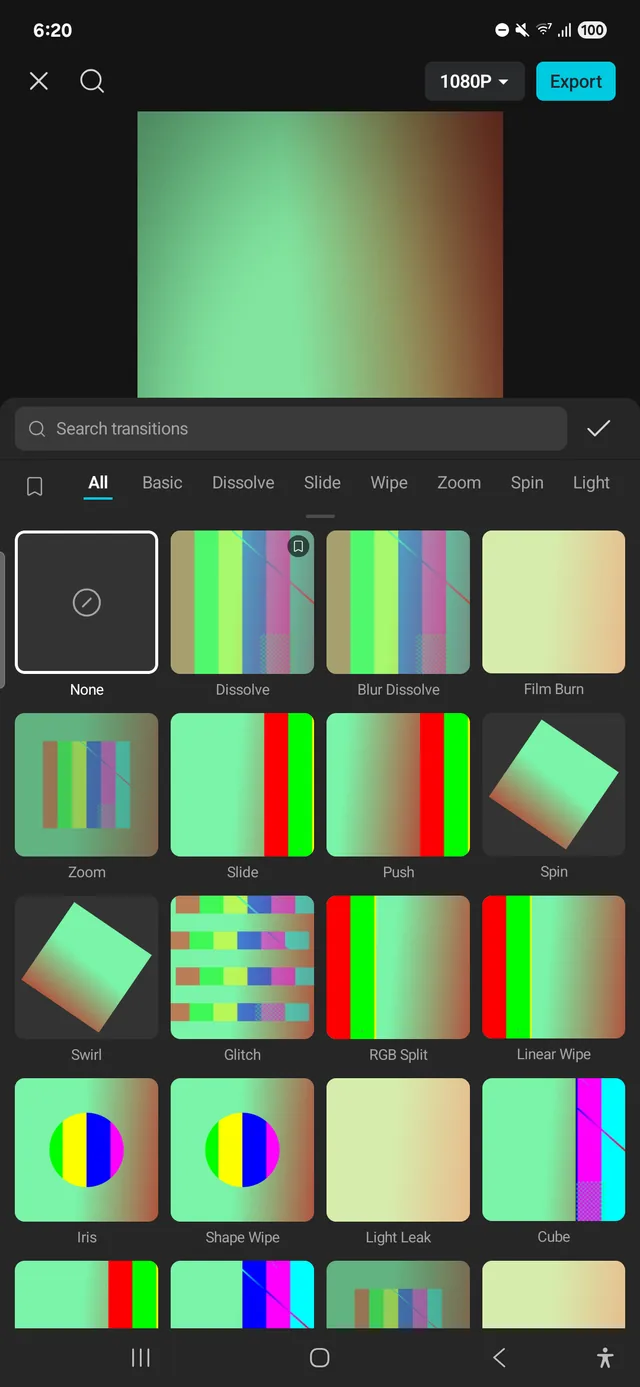Select the Dissolve transition thumbnail

[242, 602]
